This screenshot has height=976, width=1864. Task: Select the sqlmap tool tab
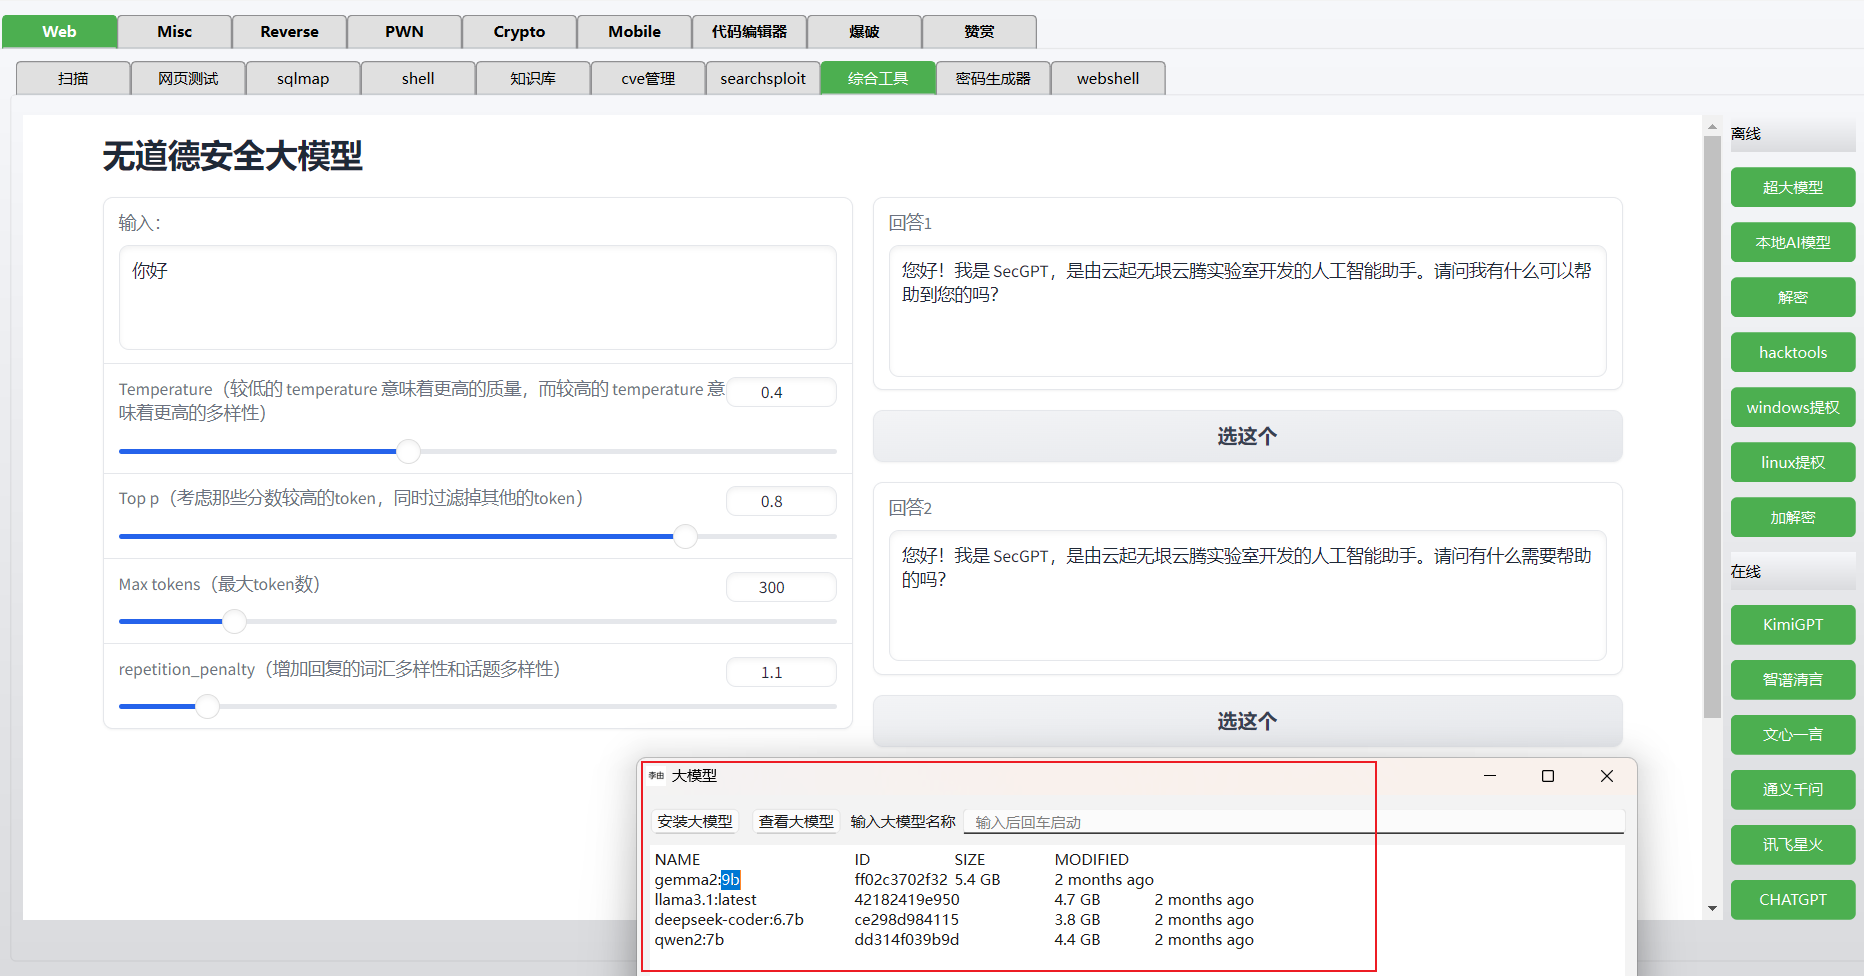pos(302,77)
